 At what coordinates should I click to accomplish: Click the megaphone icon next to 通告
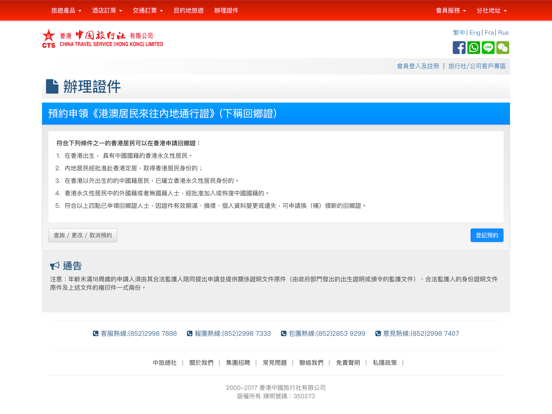(x=55, y=265)
